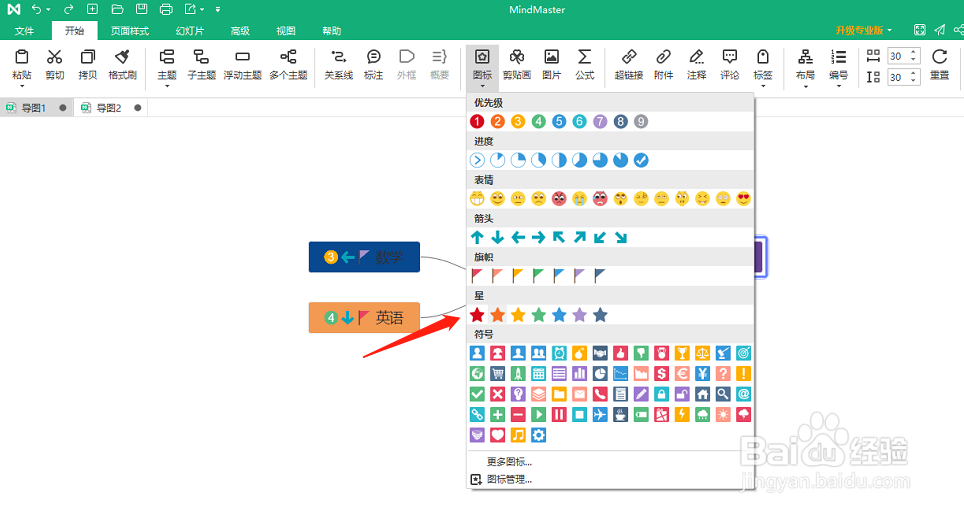The height and width of the screenshot is (515, 964).
Task: Click the Undo icon in title bar
Action: (x=36, y=9)
